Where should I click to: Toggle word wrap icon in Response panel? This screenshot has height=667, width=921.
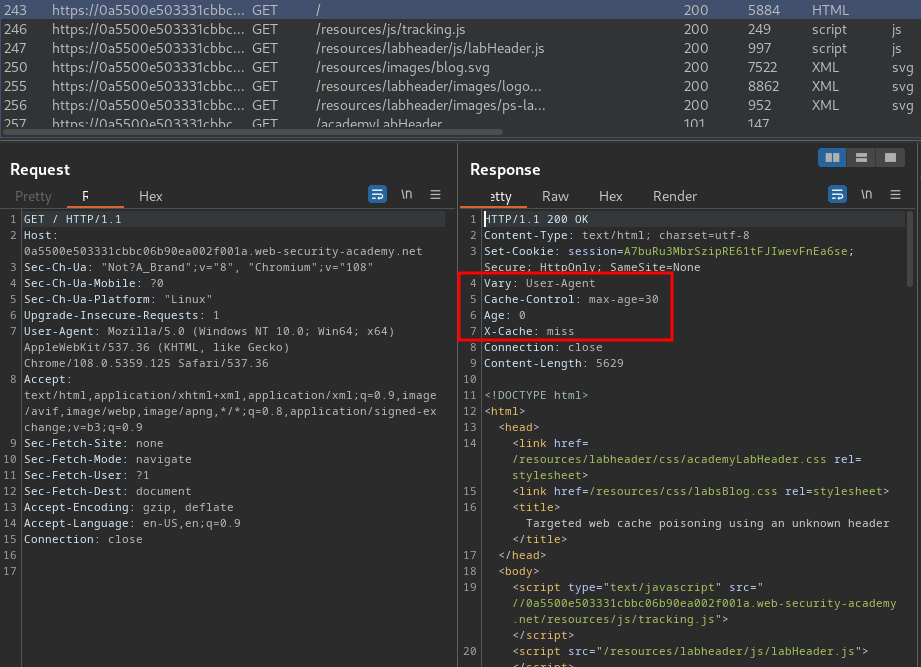(837, 194)
